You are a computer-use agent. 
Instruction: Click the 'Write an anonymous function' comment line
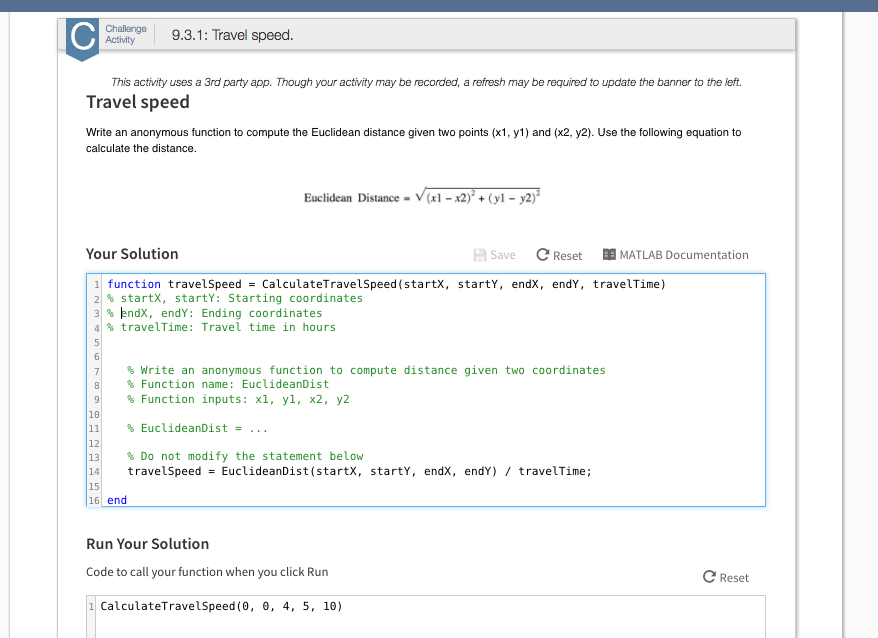[366, 370]
